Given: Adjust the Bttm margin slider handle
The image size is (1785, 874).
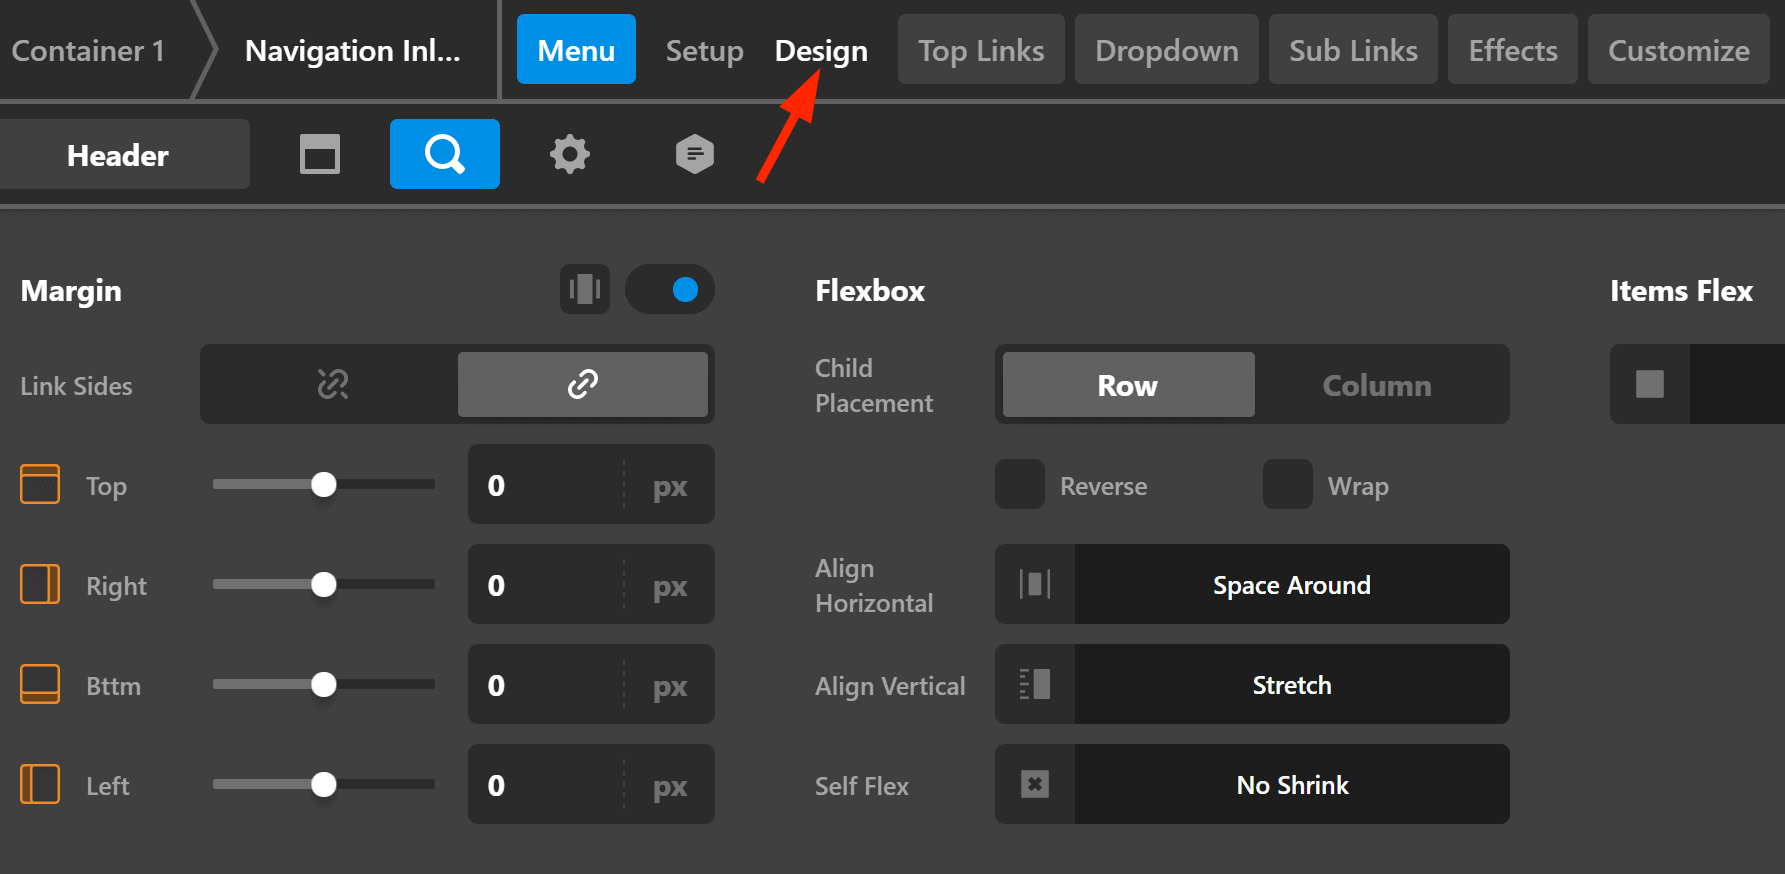Looking at the screenshot, I should point(324,684).
